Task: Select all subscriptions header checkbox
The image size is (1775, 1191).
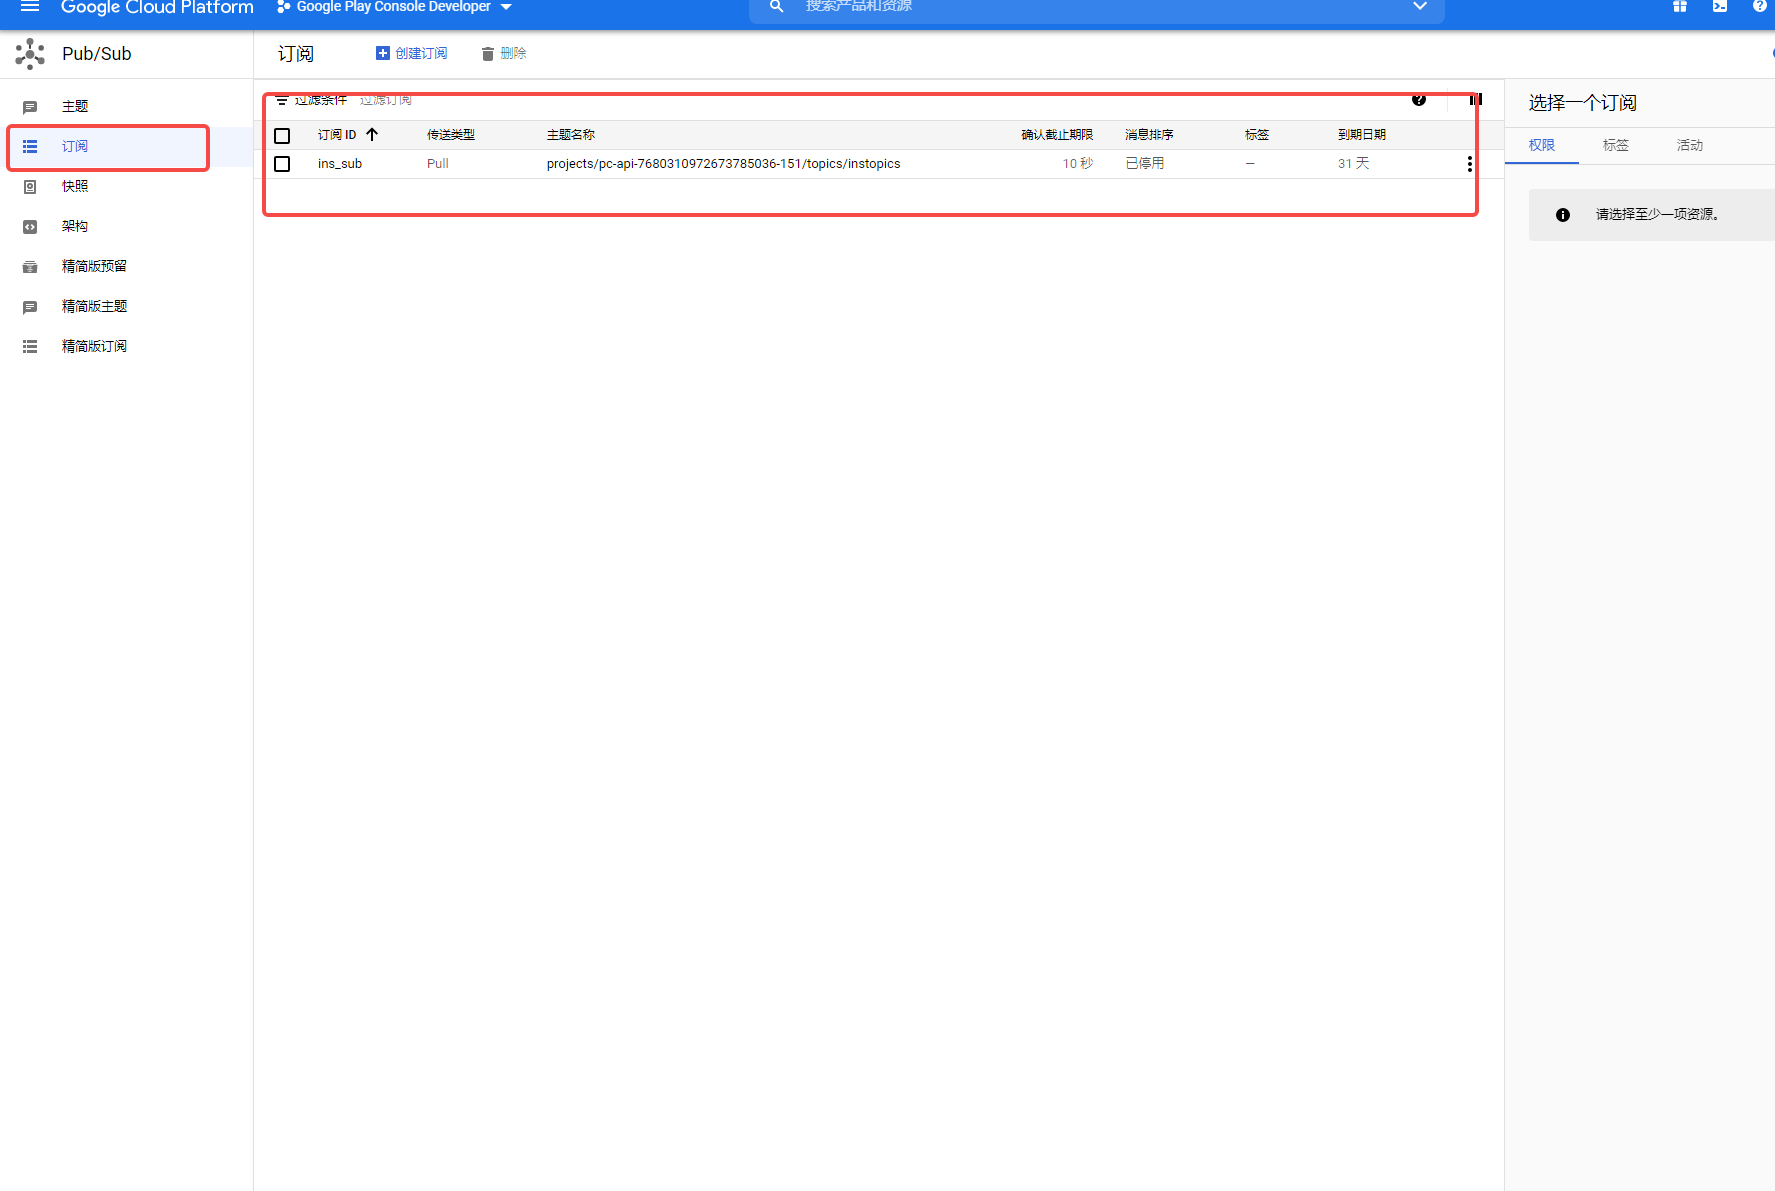Action: point(282,135)
